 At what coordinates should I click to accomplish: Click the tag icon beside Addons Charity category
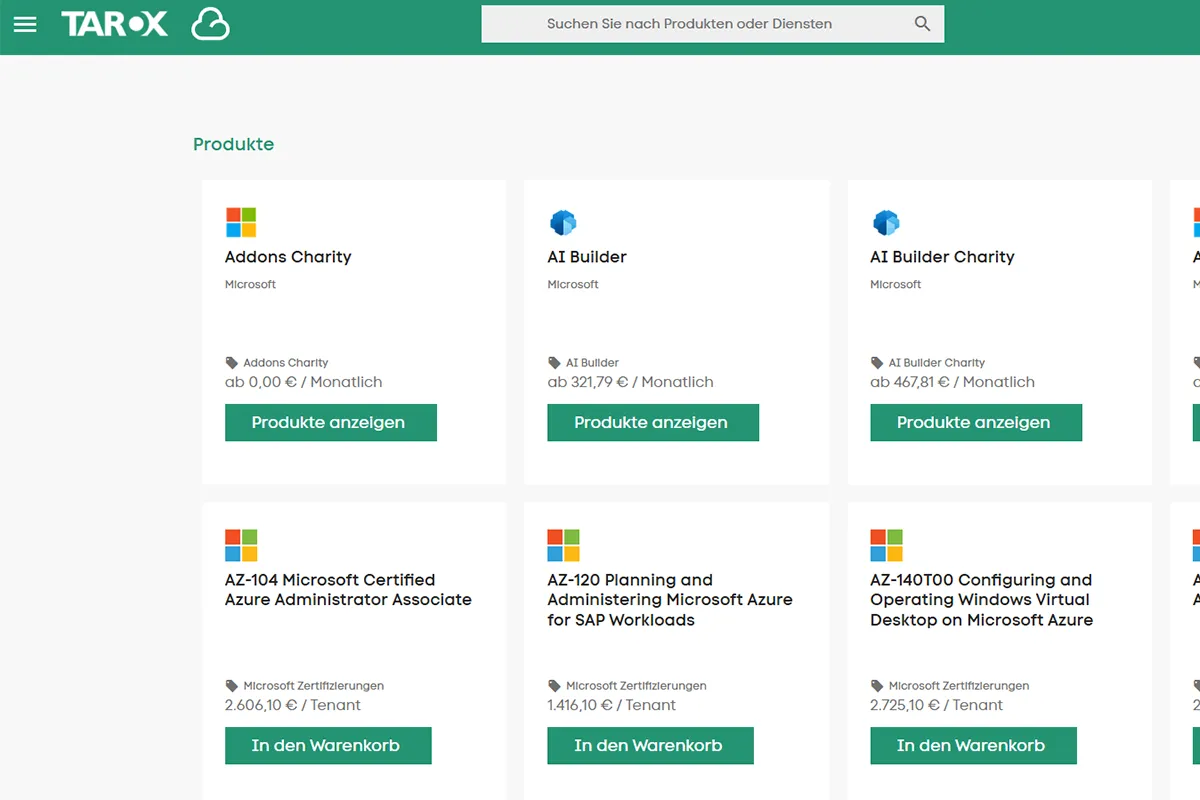point(232,363)
